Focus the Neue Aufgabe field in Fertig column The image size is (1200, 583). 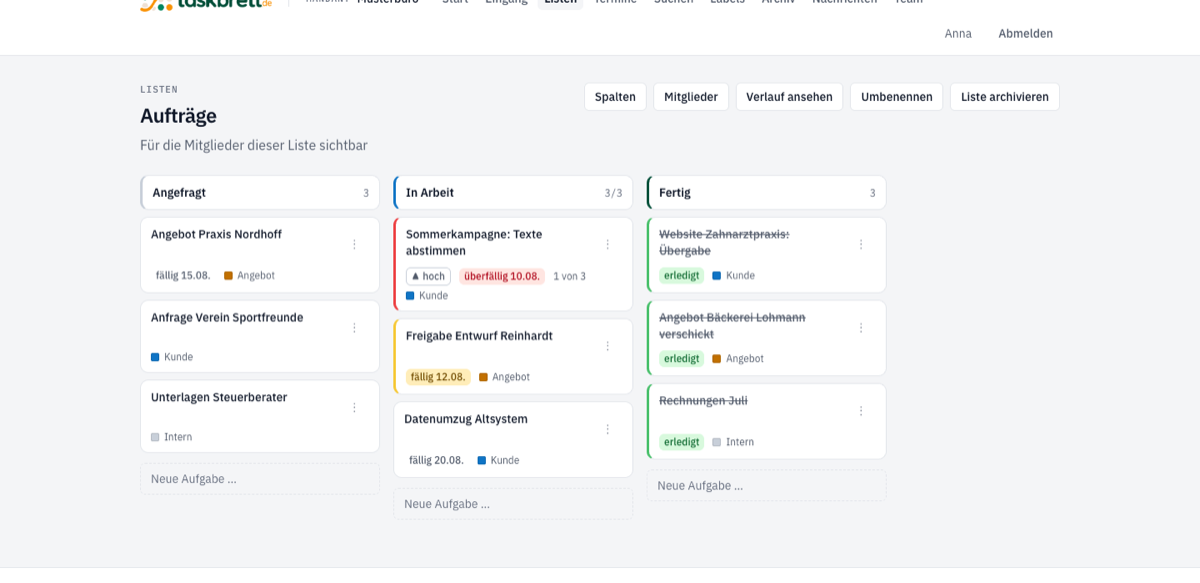coord(767,485)
